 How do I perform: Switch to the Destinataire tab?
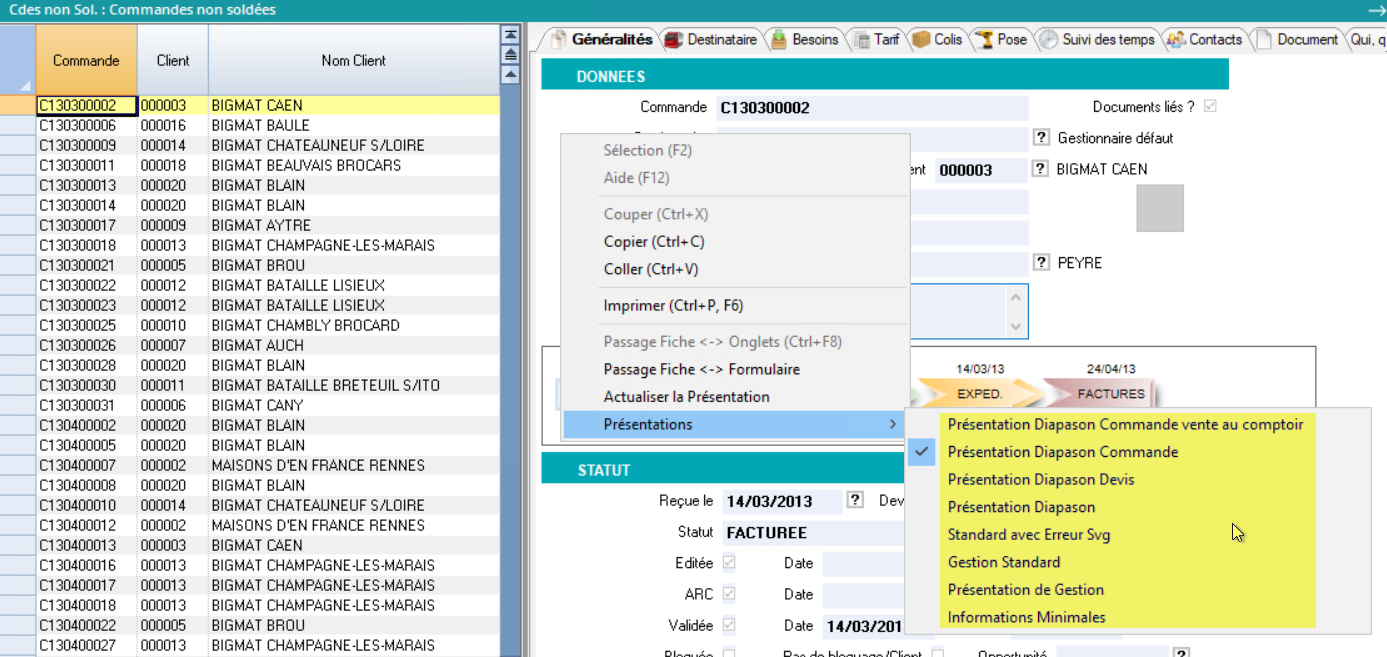(711, 40)
